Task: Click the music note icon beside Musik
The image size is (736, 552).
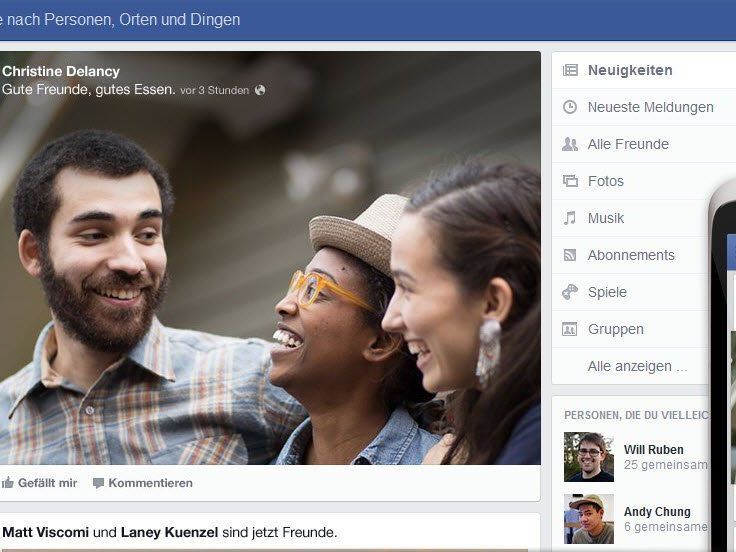Action: point(570,218)
